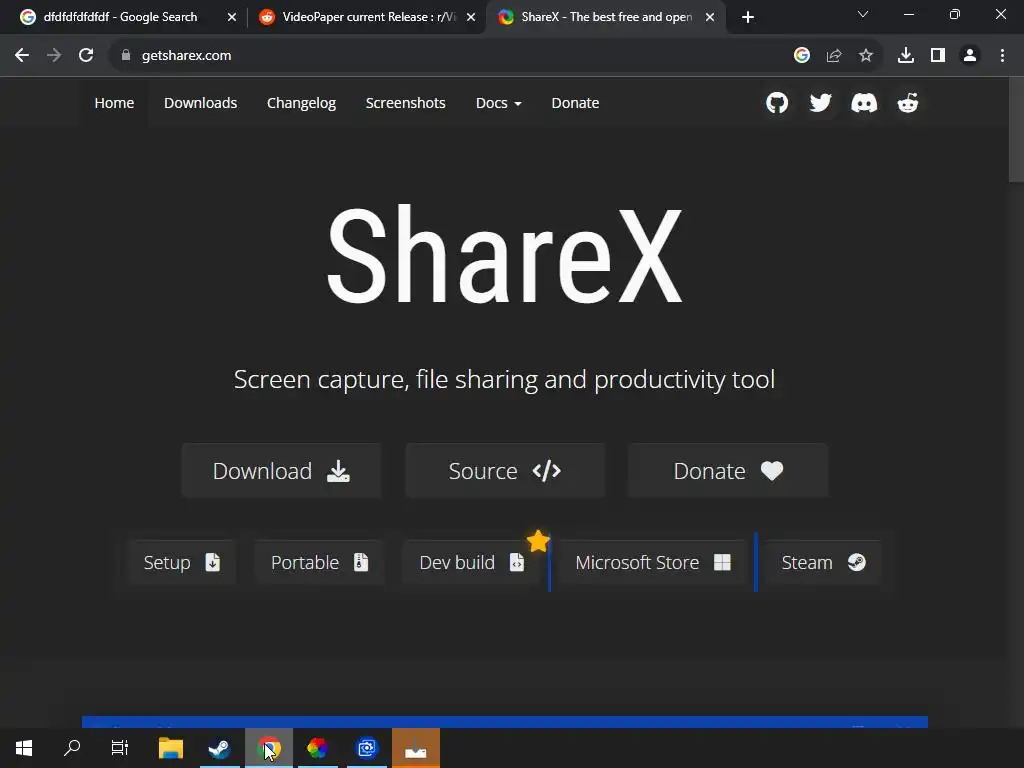Open the Steam download option
Image resolution: width=1024 pixels, height=768 pixels.
pyautogui.click(x=823, y=562)
